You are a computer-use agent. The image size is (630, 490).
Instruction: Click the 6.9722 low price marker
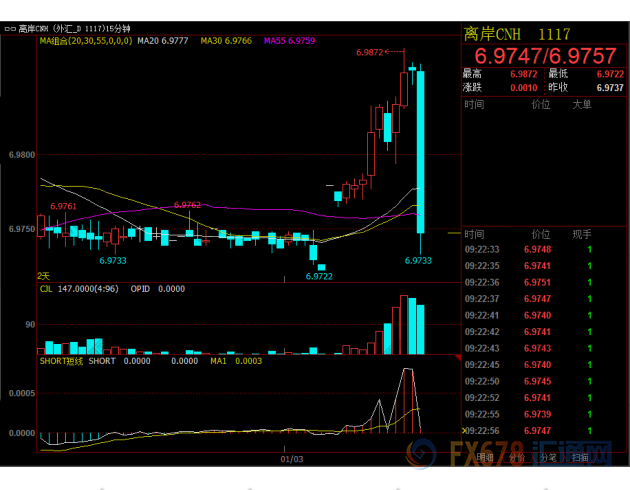[319, 276]
